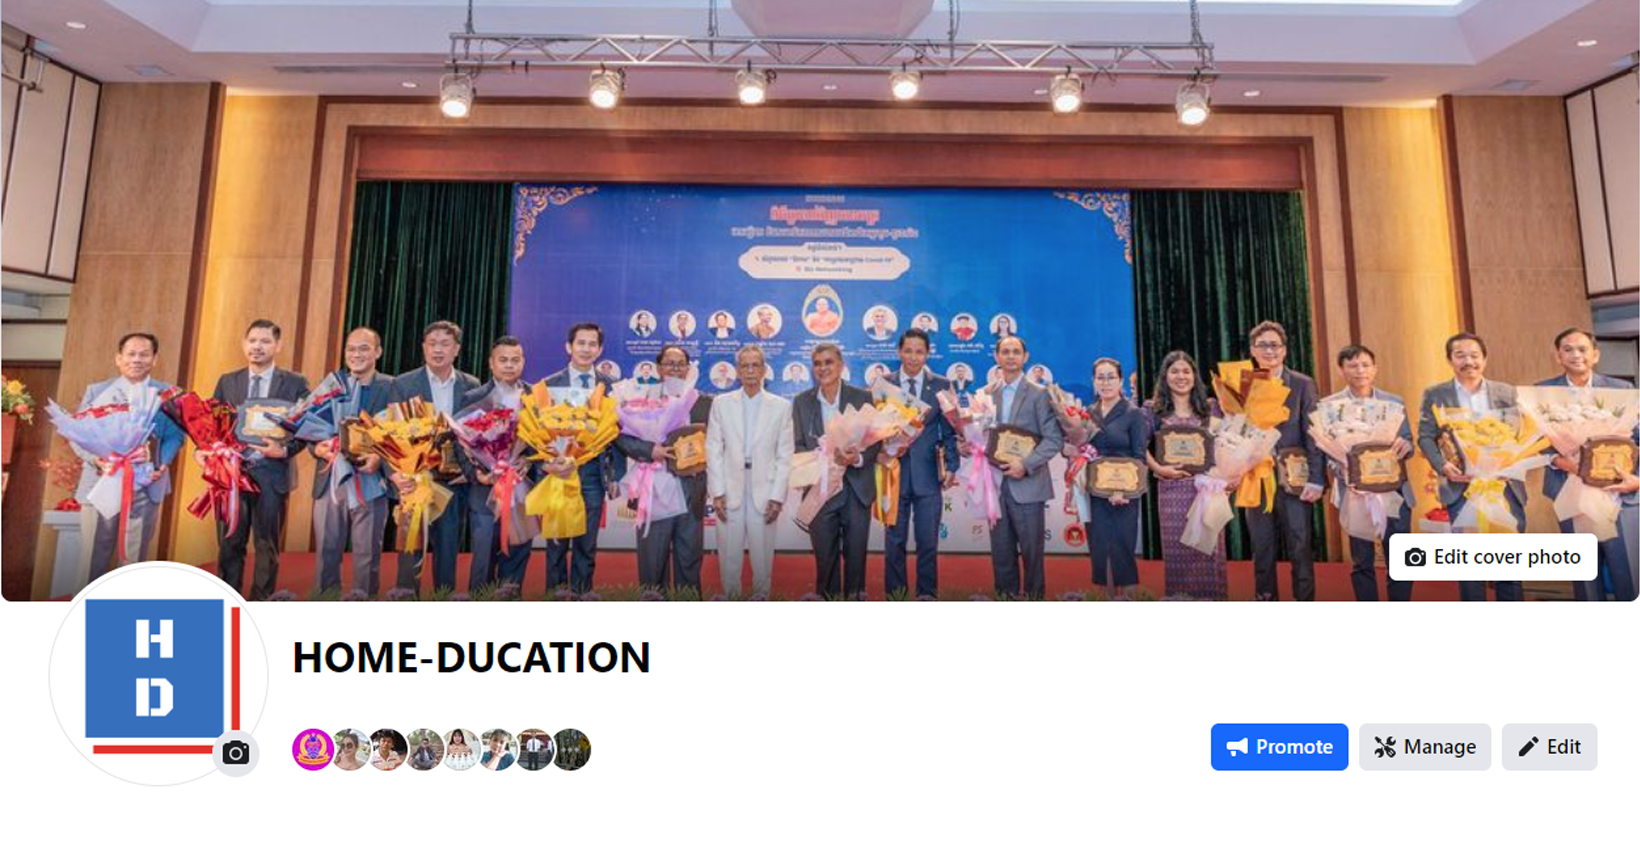Open the third follower avatar with the dark background
The width and height of the screenshot is (1640, 856).
click(387, 749)
